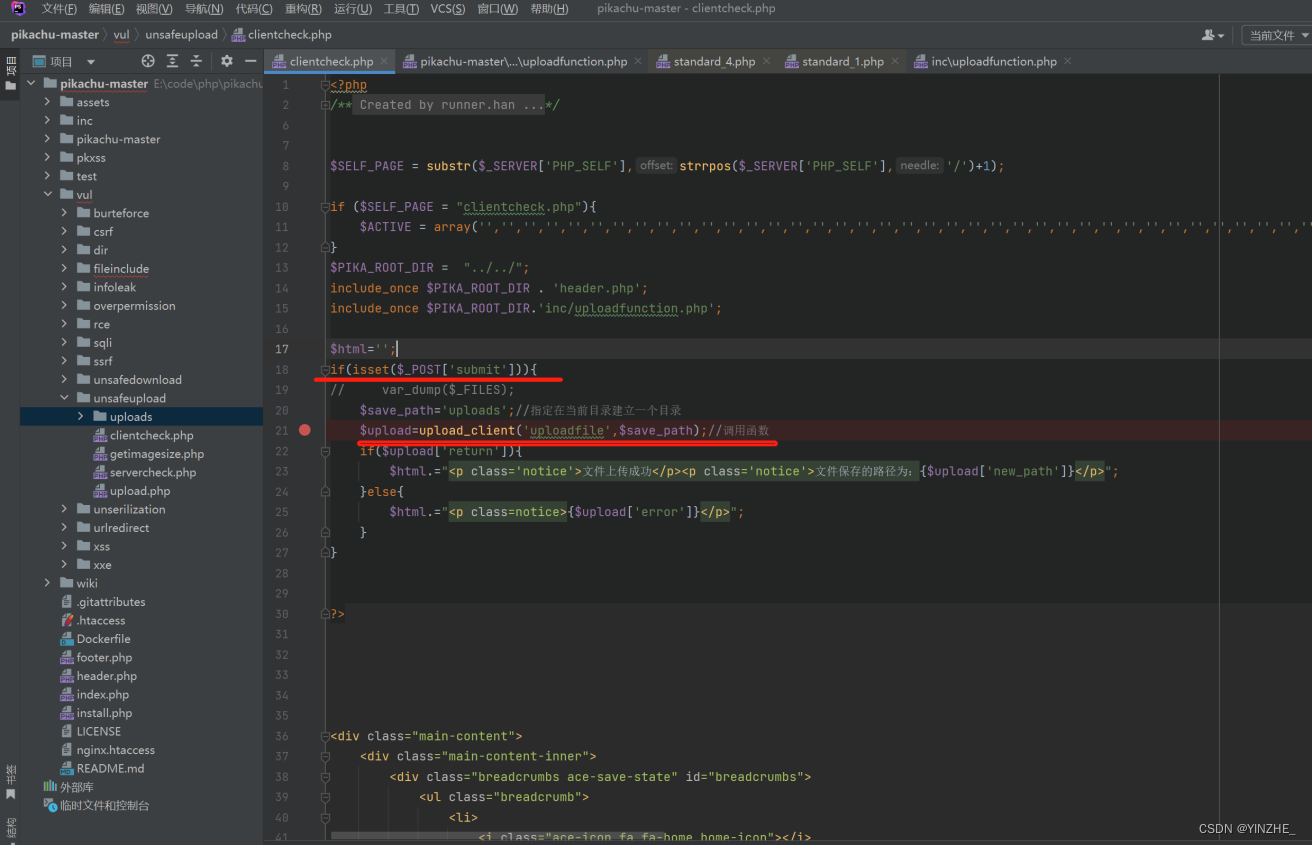
Task: Close the clientcheck.php tab
Action: tap(384, 61)
